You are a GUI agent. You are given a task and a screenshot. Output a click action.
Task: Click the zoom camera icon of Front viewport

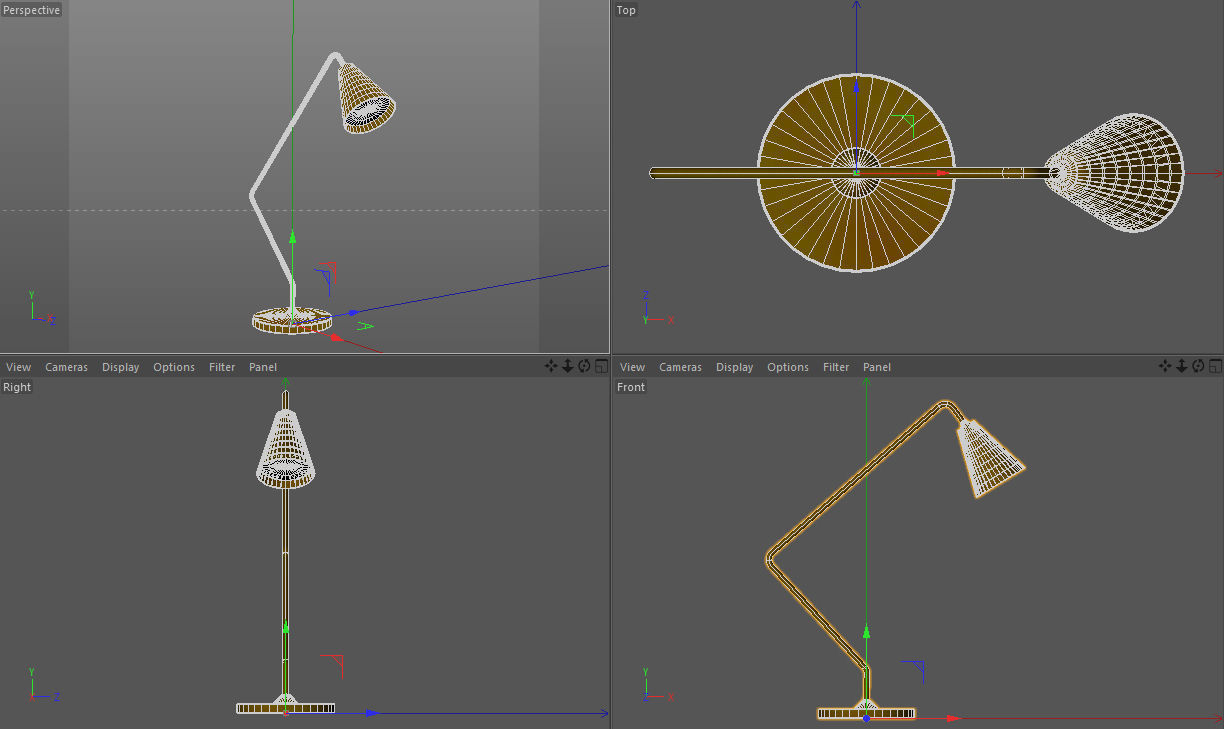tap(1182, 366)
